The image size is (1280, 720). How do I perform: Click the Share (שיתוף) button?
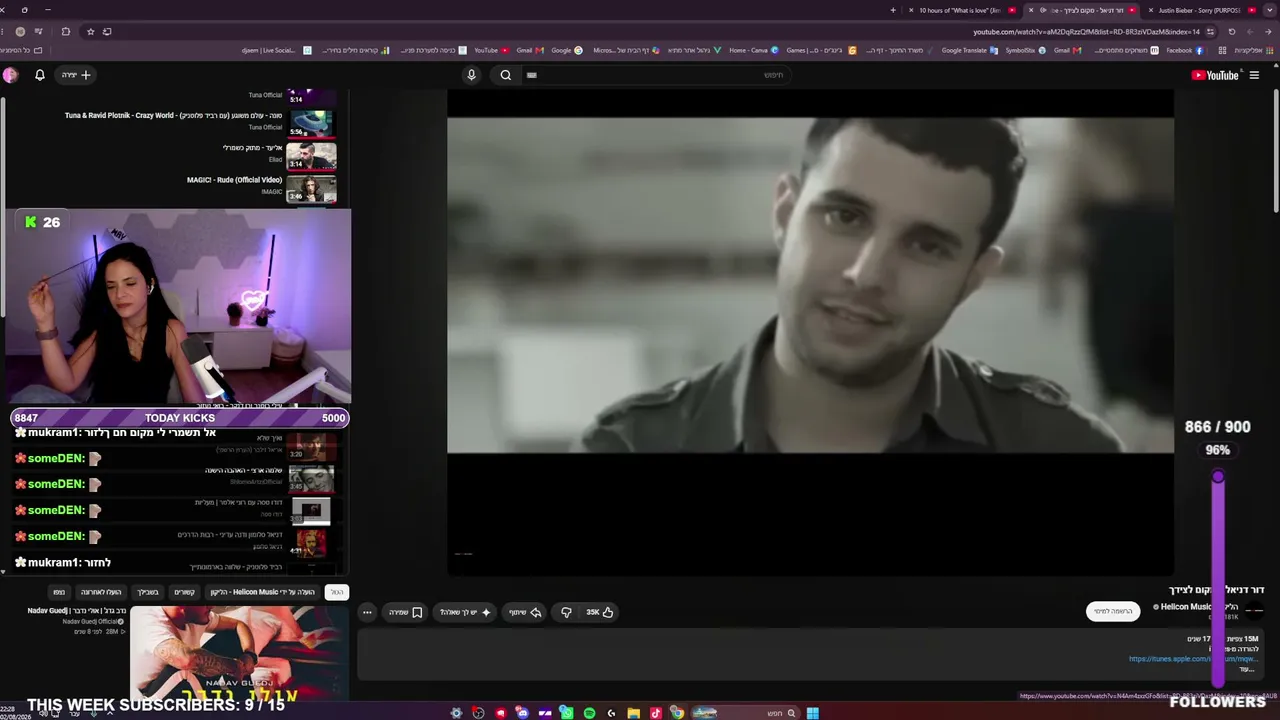point(525,612)
